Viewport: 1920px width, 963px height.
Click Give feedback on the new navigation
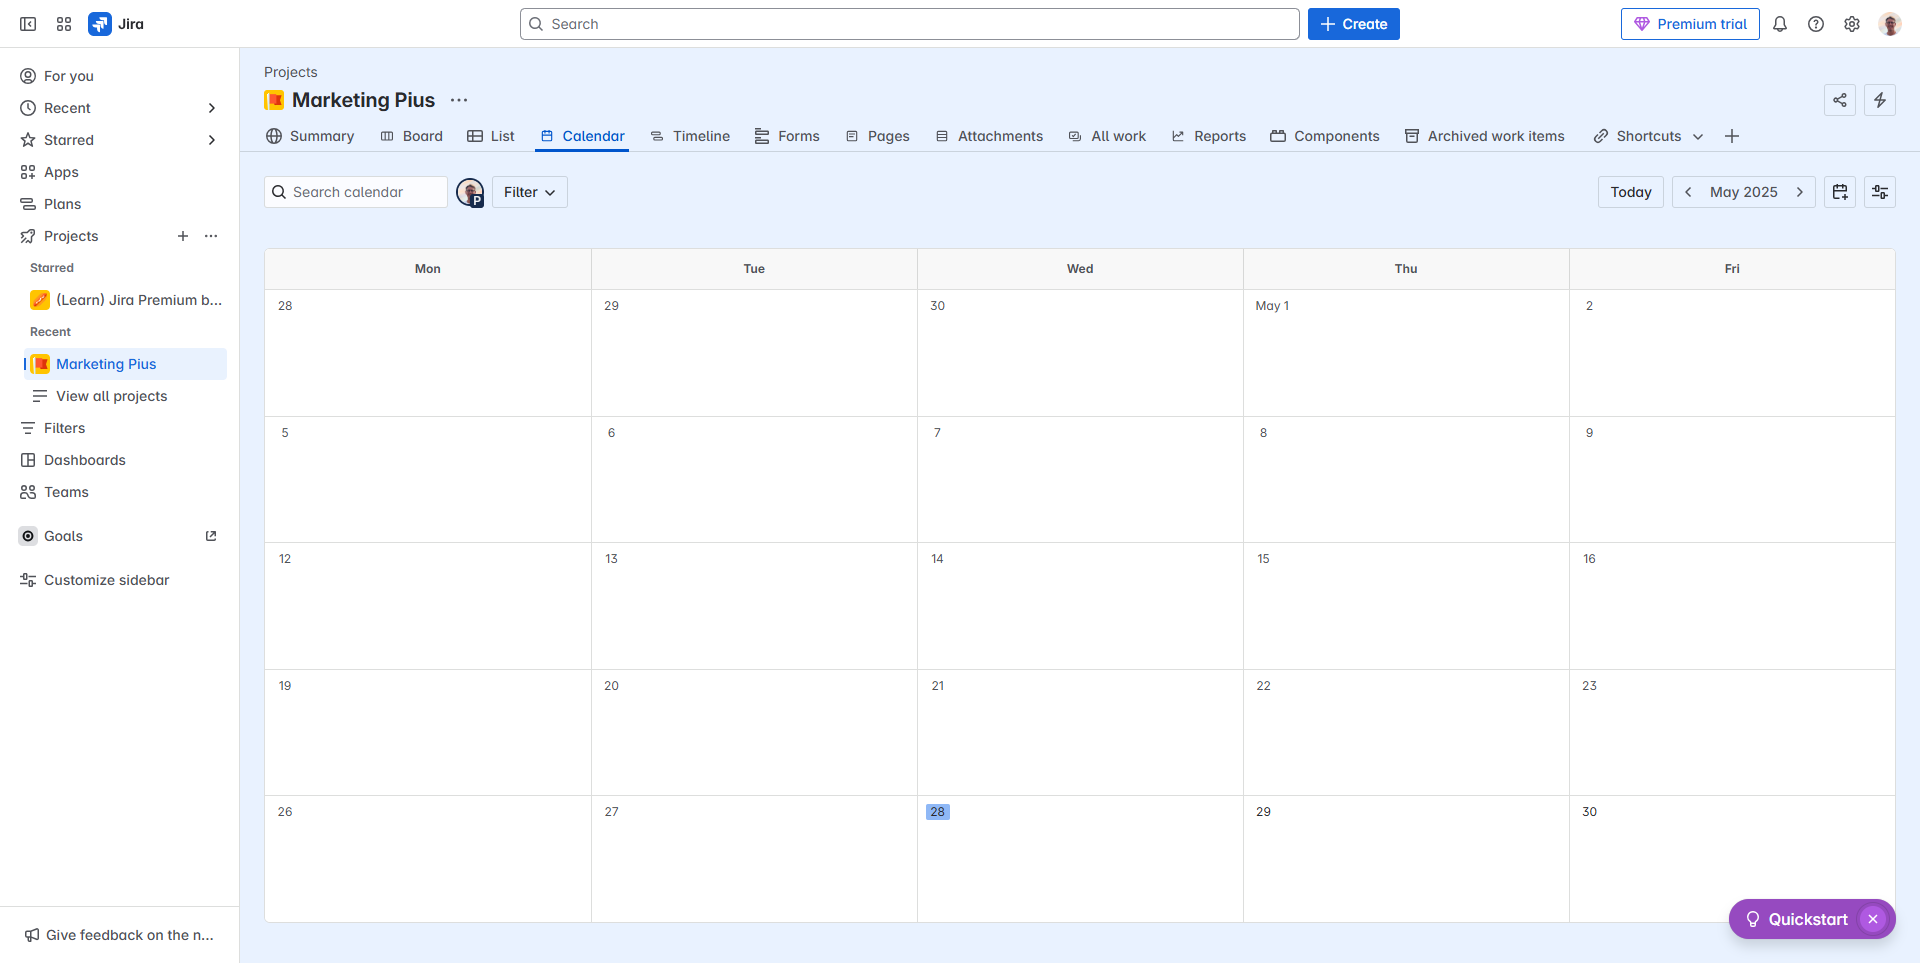coord(120,935)
